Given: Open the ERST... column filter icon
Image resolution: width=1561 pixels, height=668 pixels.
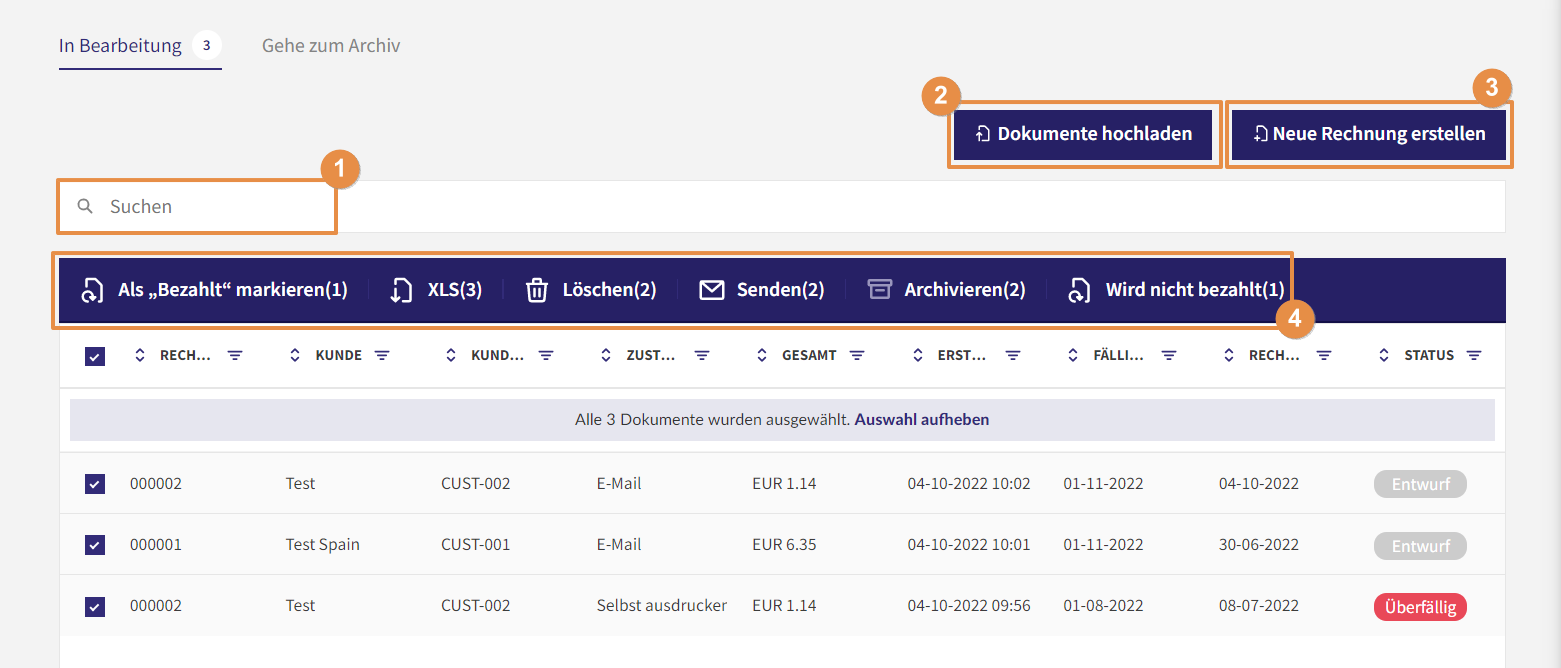Looking at the screenshot, I should [1013, 355].
